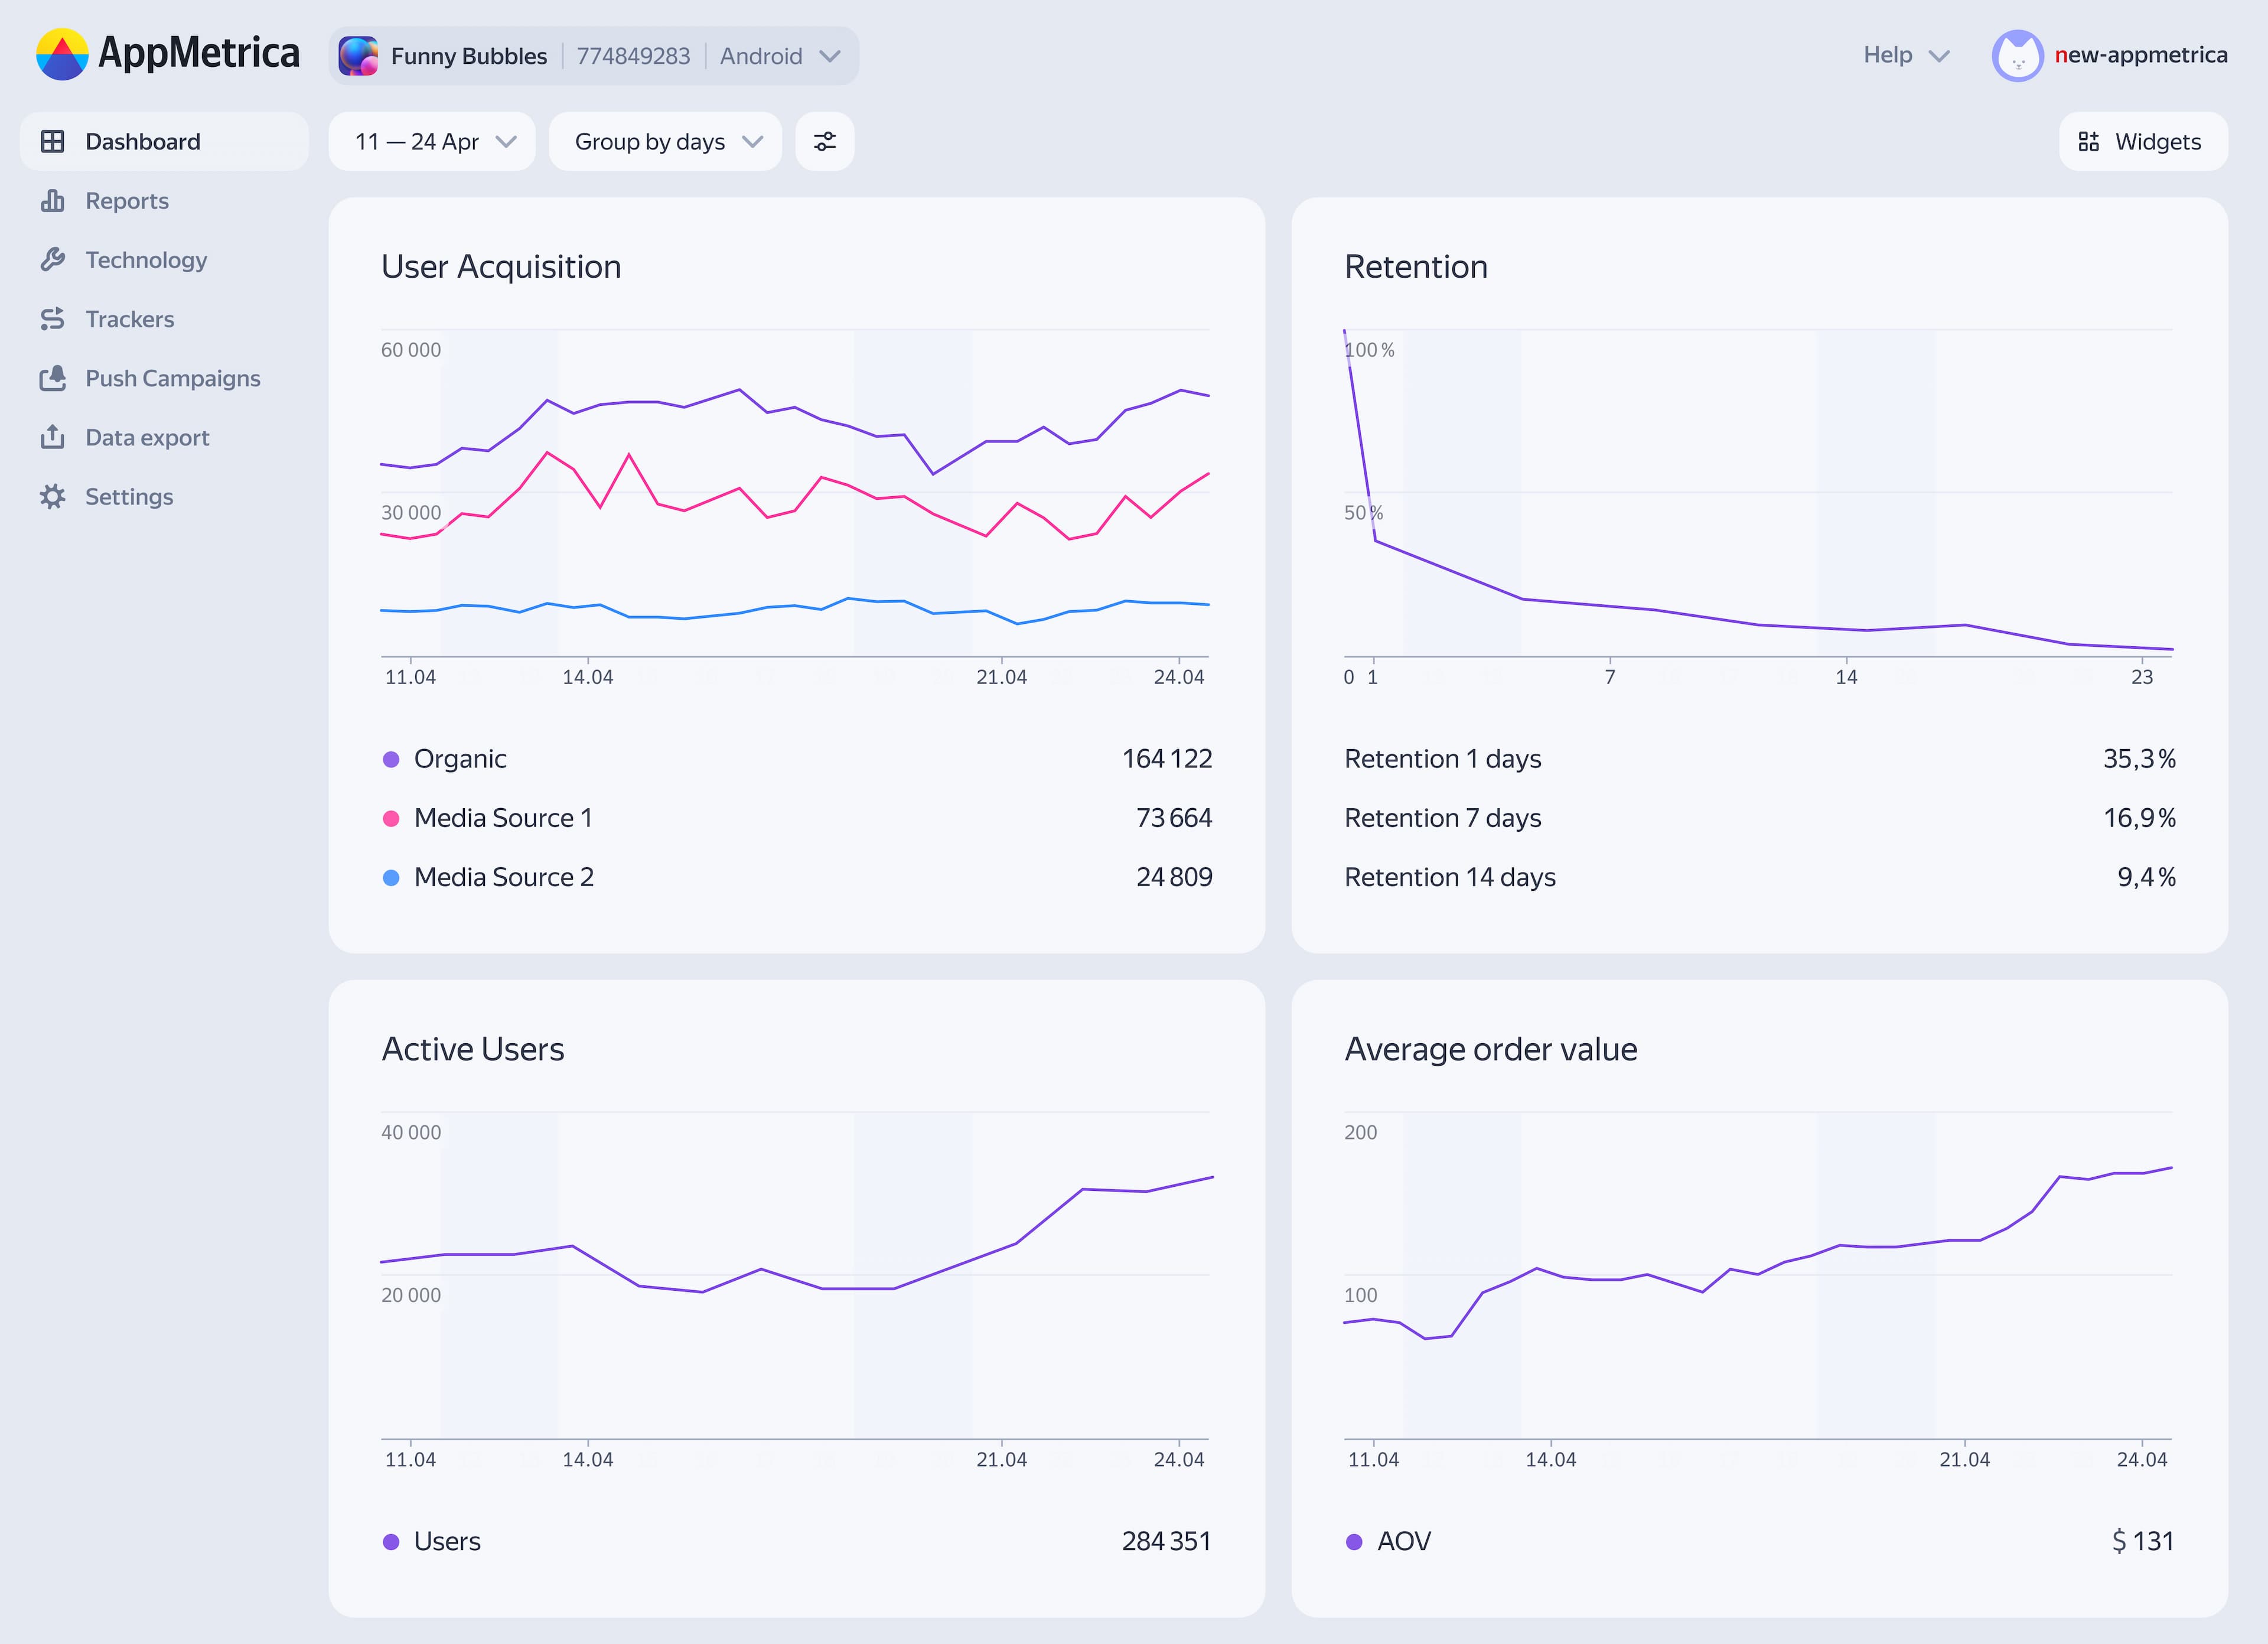The height and width of the screenshot is (1644, 2268).
Task: Expand the Group by days dropdown
Action: pyautogui.click(x=665, y=142)
